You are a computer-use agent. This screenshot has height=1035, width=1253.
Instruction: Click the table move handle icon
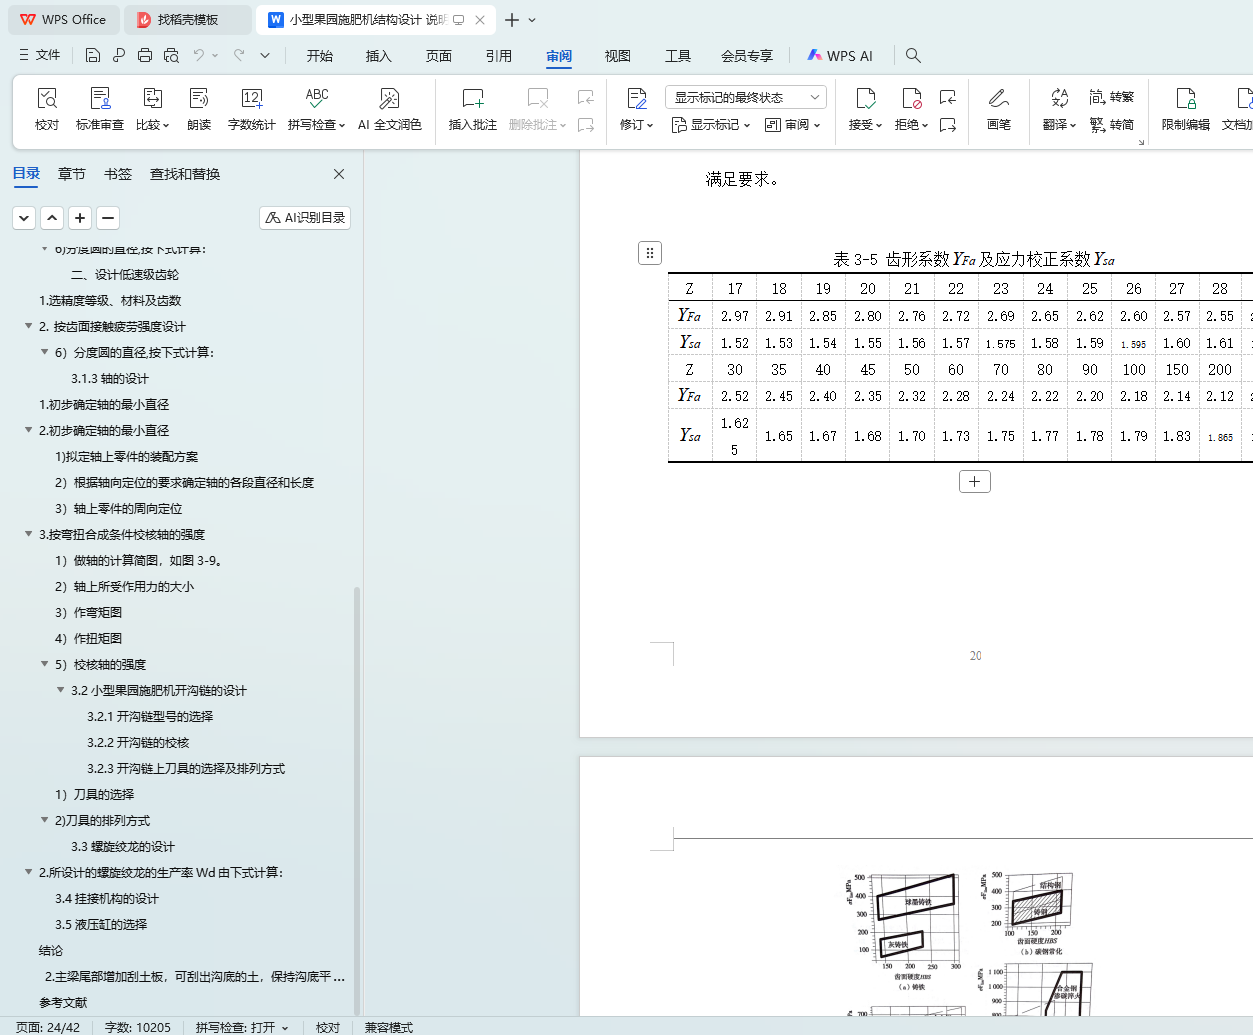[650, 253]
